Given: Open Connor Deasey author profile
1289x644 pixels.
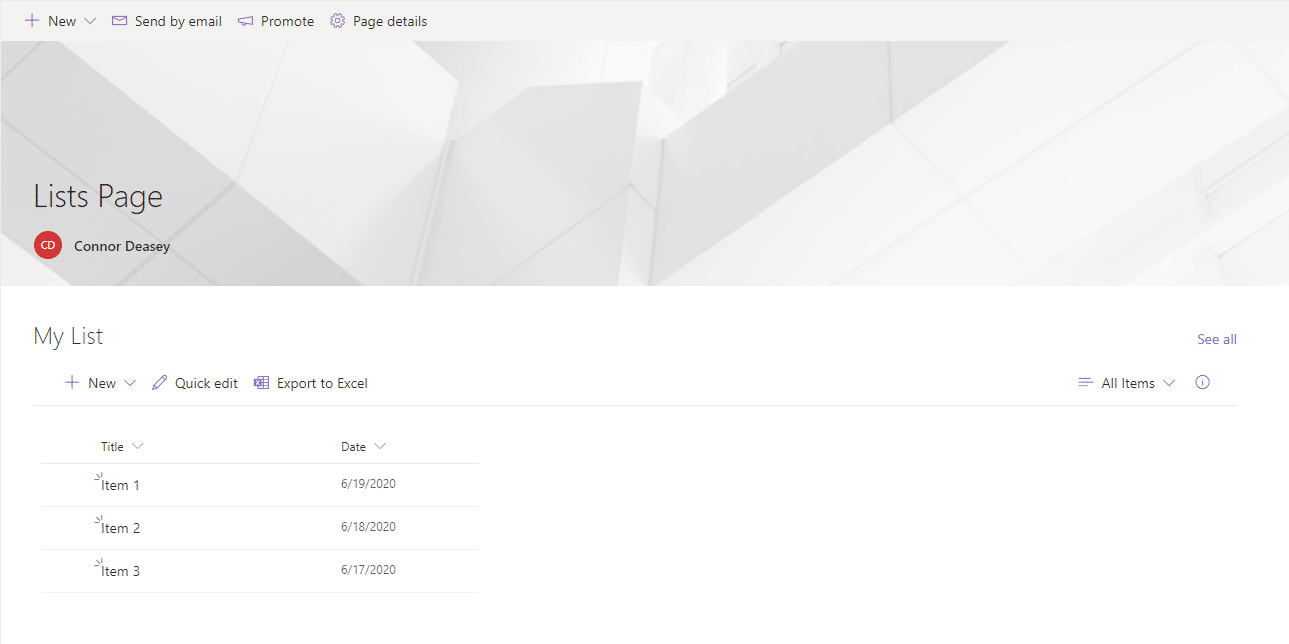Looking at the screenshot, I should 122,246.
